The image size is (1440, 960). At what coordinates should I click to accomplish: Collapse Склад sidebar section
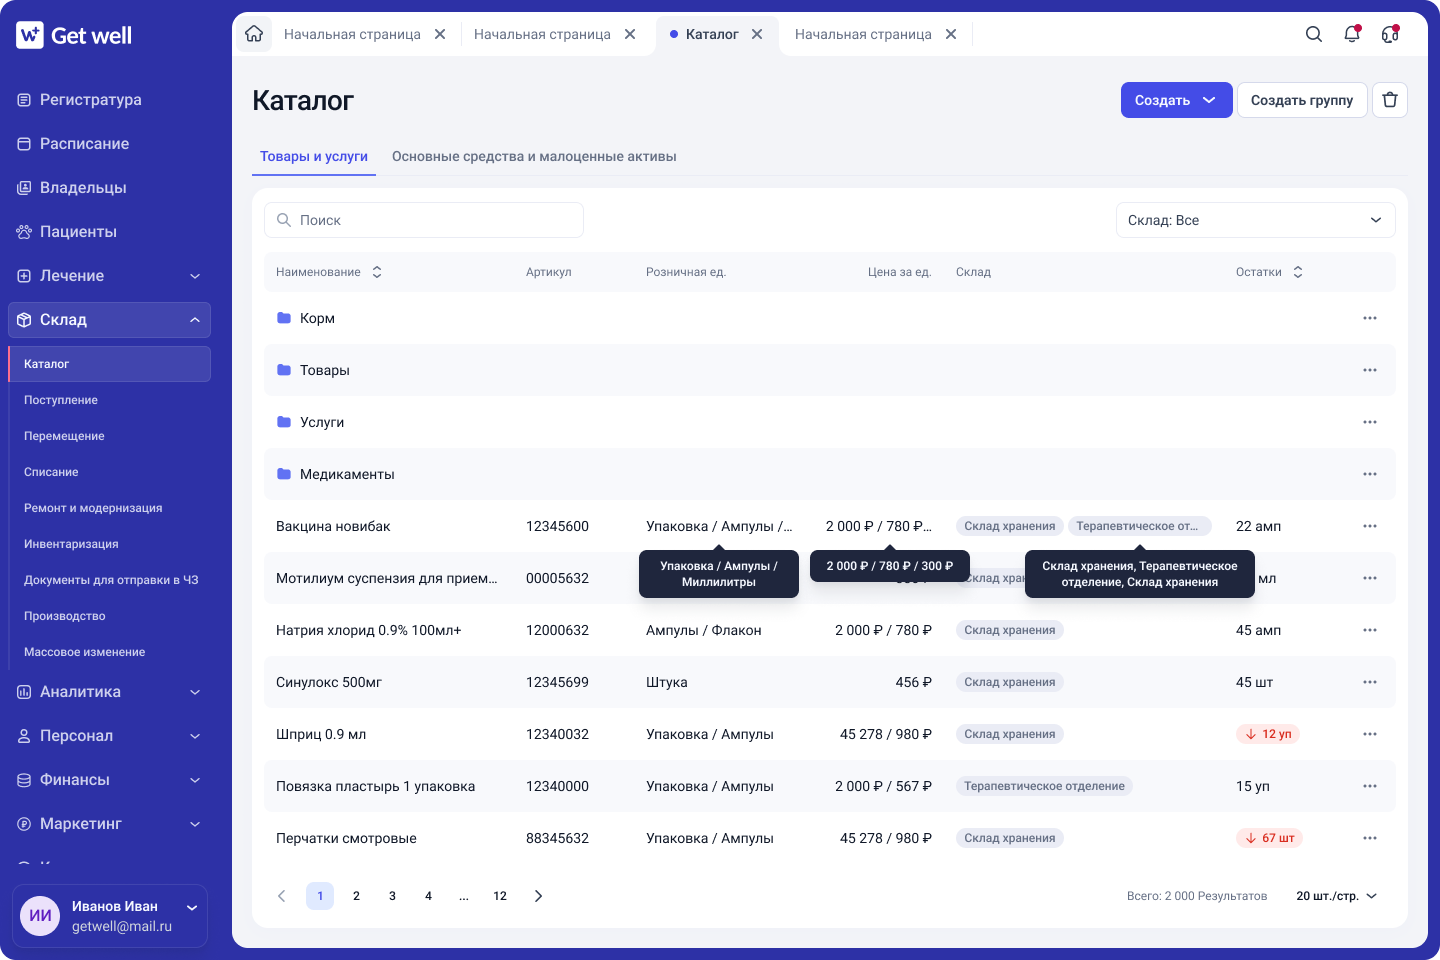tap(109, 320)
